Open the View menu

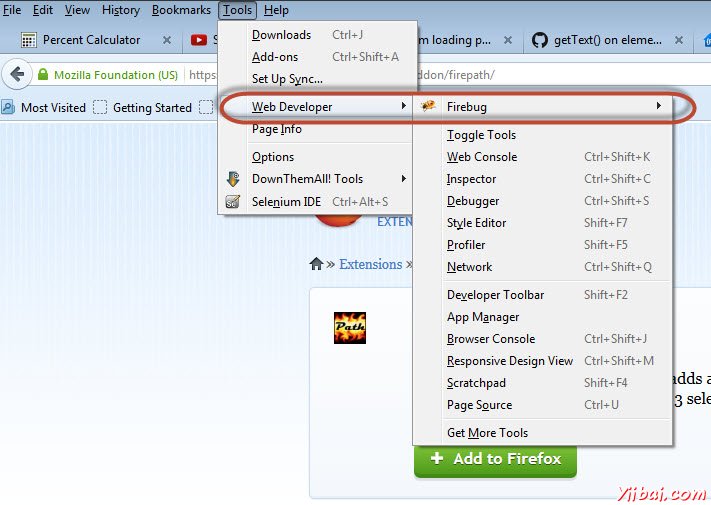pos(77,10)
